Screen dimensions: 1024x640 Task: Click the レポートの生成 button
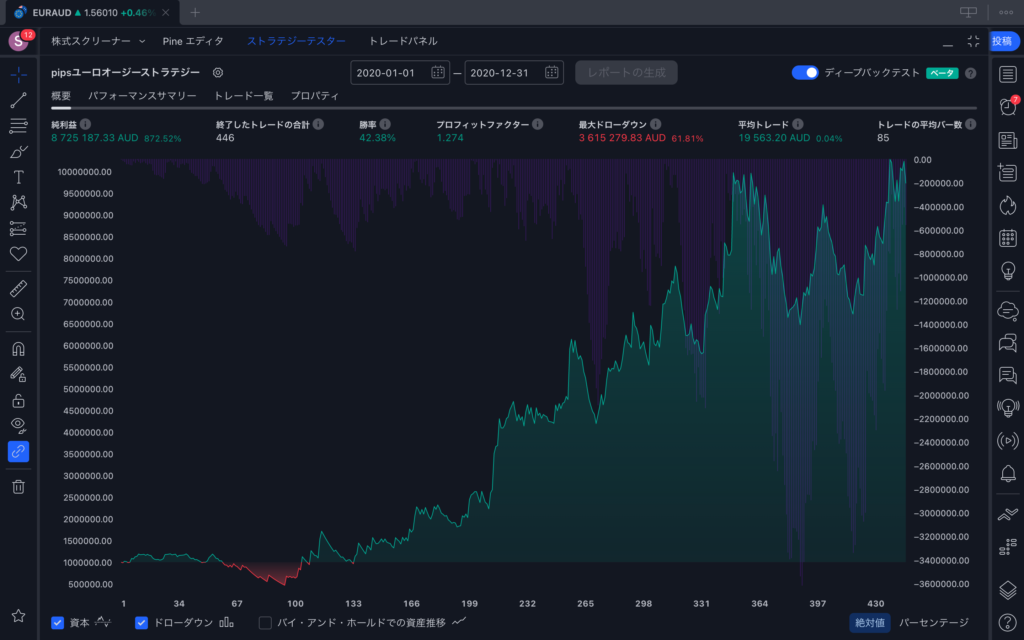click(x=626, y=72)
